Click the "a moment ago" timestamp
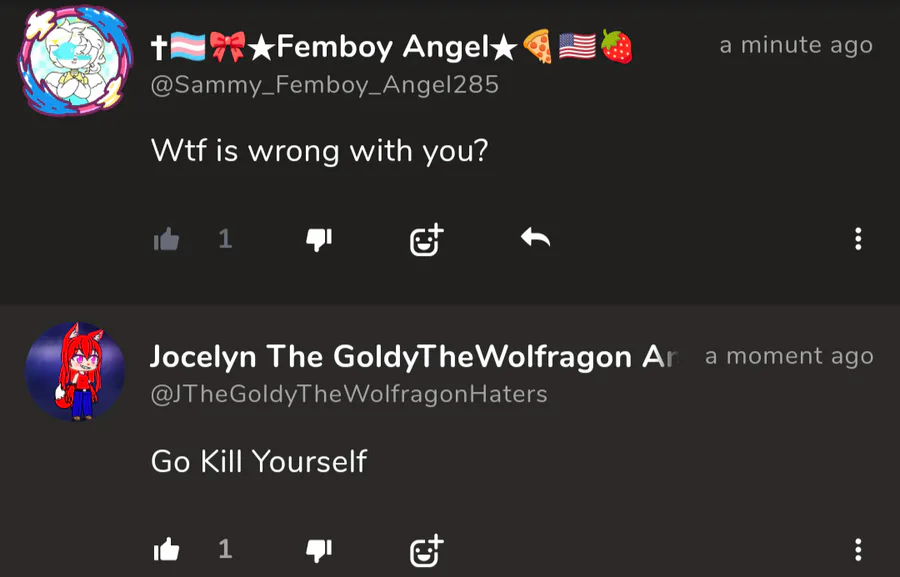 789,357
